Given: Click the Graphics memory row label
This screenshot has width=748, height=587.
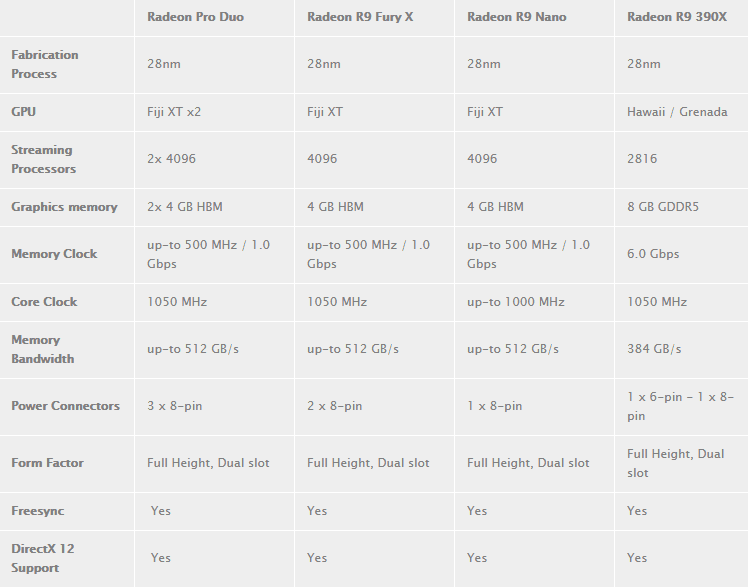Looking at the screenshot, I should (64, 207).
